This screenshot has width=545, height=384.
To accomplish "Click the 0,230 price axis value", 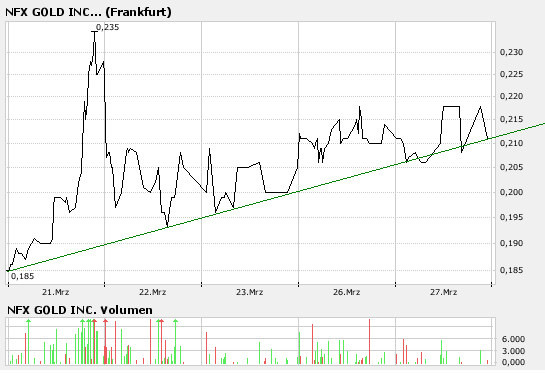I will (511, 52).
